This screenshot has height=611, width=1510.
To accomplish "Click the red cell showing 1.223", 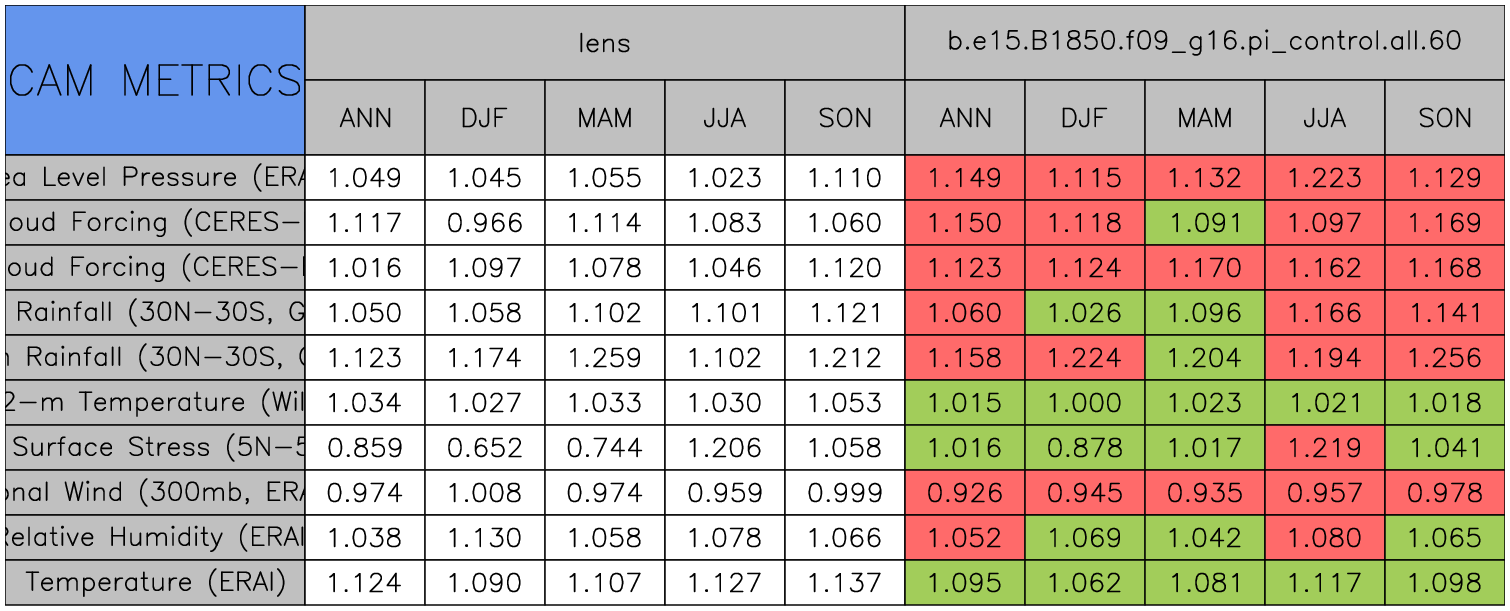I will [x=1324, y=178].
